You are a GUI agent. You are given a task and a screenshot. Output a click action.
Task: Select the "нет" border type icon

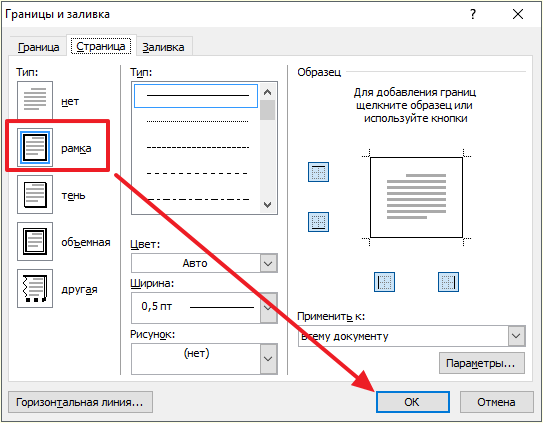click(35, 100)
